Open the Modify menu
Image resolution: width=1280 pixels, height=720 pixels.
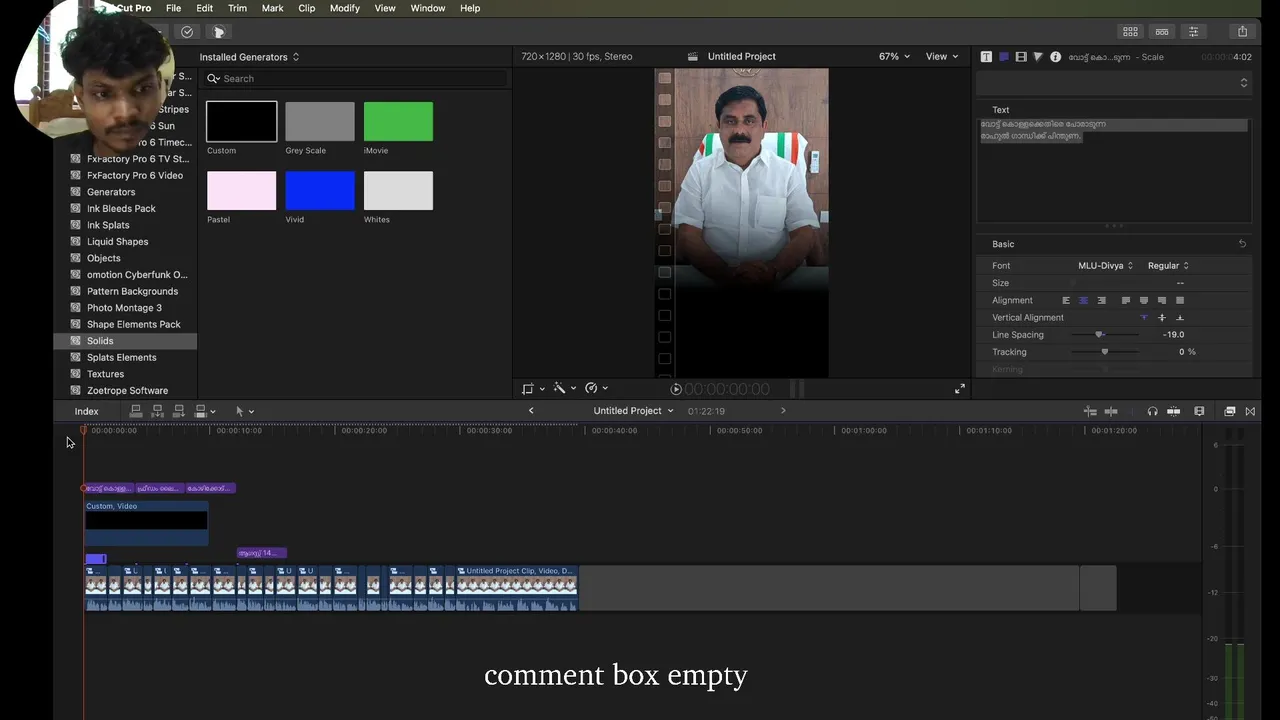(344, 8)
